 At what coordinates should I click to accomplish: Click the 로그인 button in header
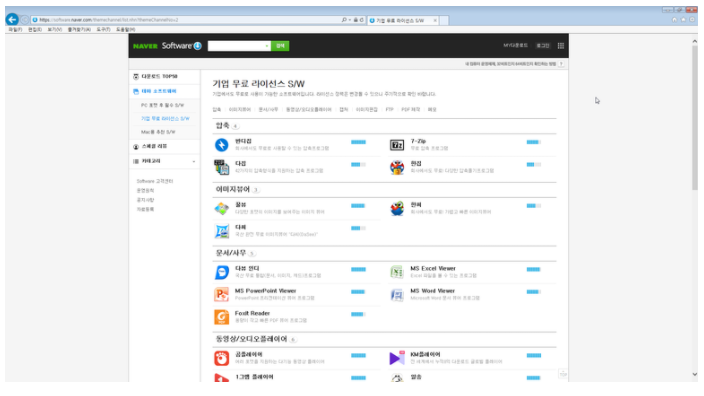point(543,46)
